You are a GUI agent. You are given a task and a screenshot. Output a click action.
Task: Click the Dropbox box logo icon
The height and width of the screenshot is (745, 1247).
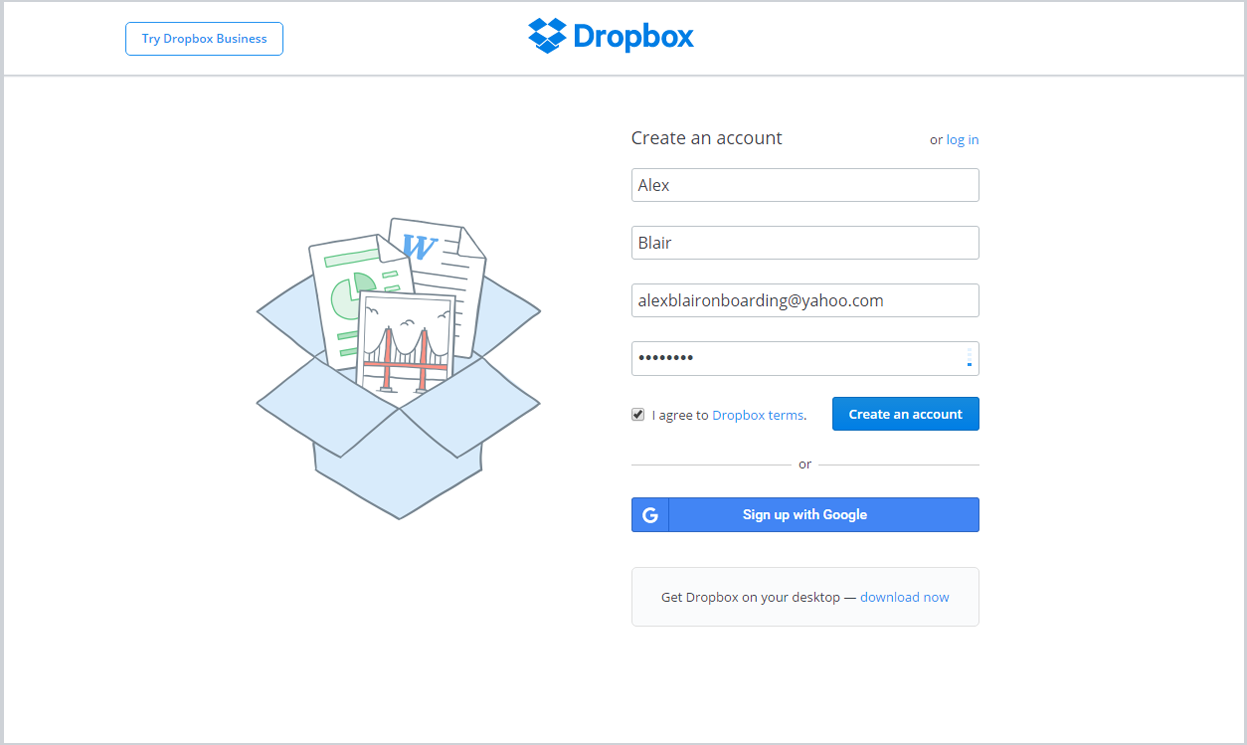[x=545, y=36]
